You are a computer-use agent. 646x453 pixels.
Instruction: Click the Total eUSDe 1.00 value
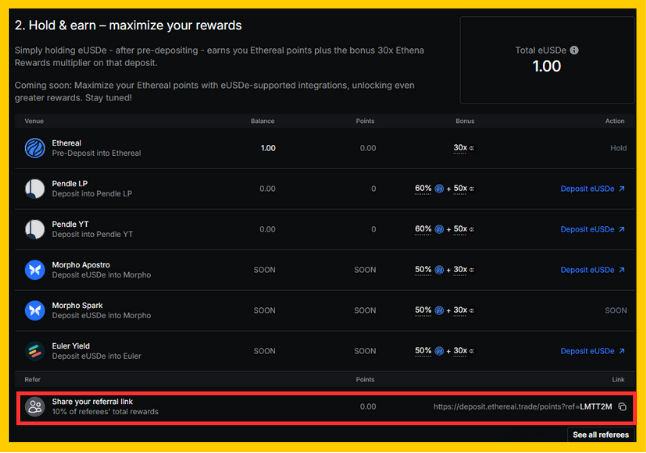pyautogui.click(x=547, y=66)
